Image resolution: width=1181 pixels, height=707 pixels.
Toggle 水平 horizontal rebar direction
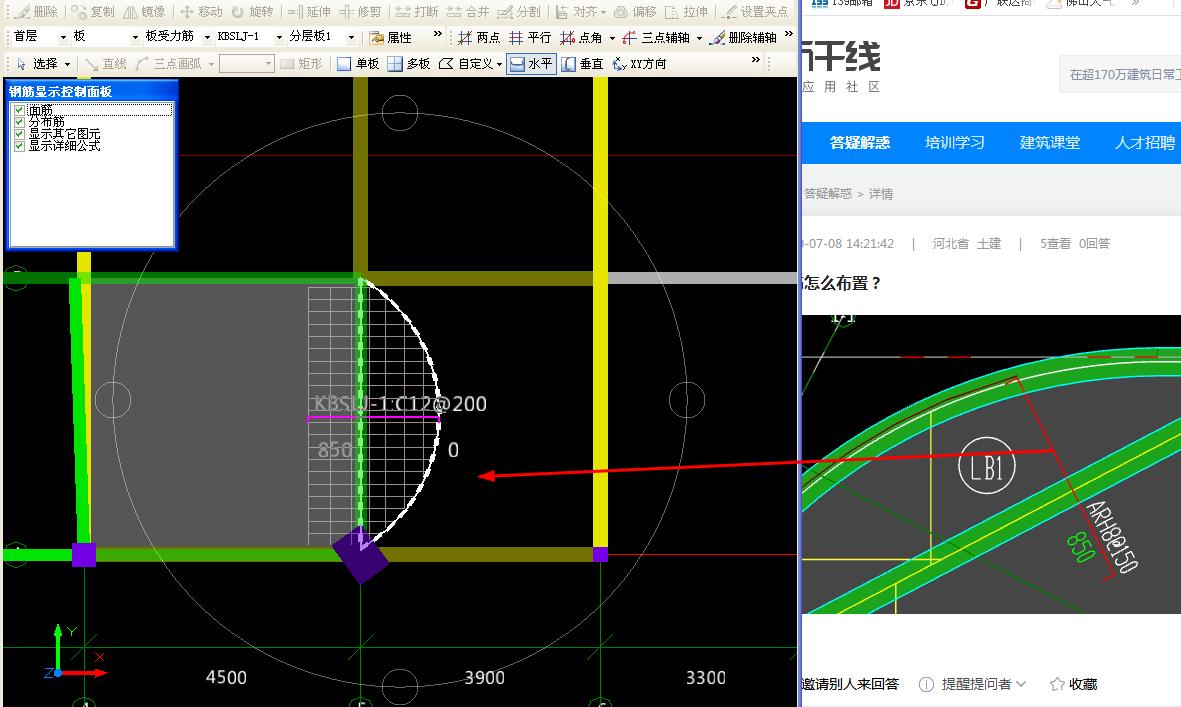531,64
